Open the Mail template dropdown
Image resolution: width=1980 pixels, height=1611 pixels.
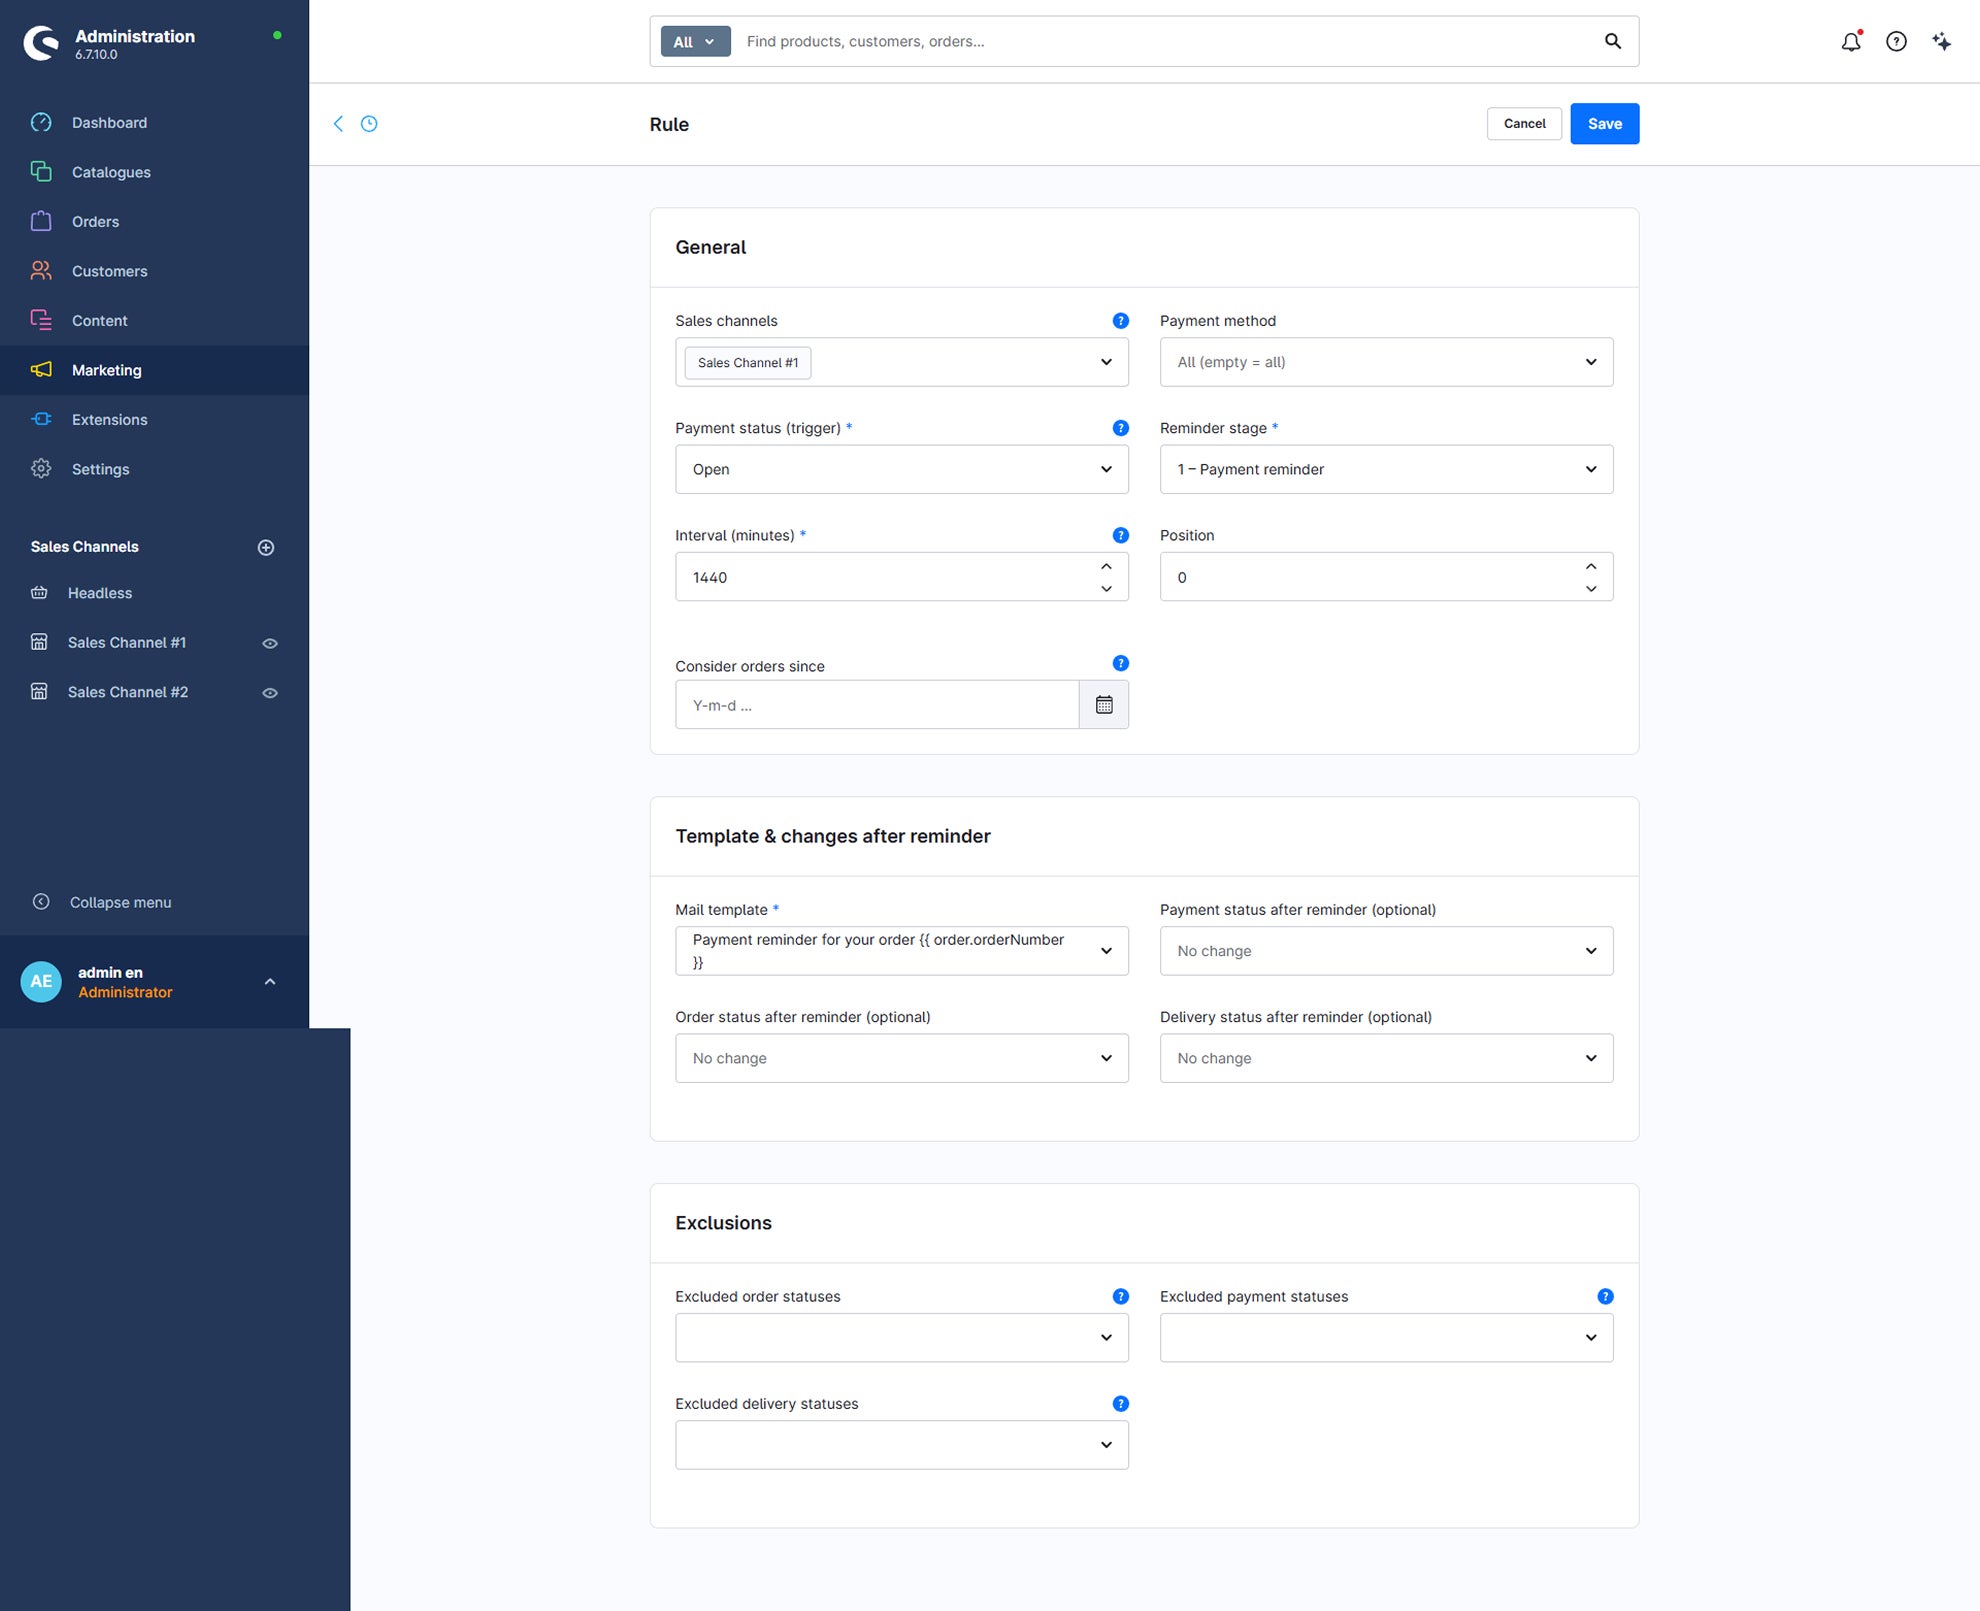click(x=902, y=951)
